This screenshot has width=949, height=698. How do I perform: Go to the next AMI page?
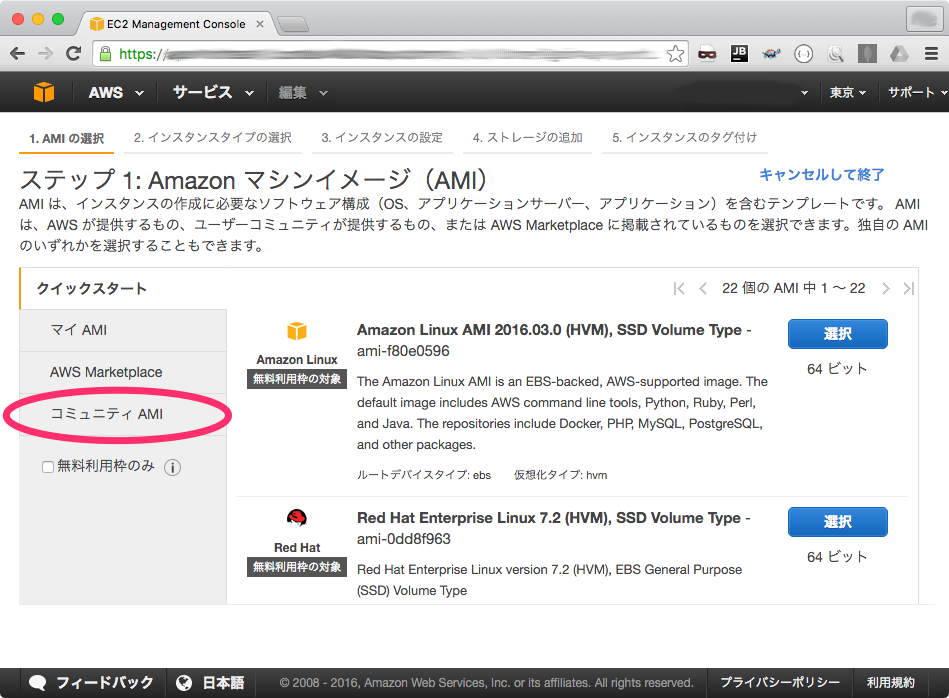[886, 288]
